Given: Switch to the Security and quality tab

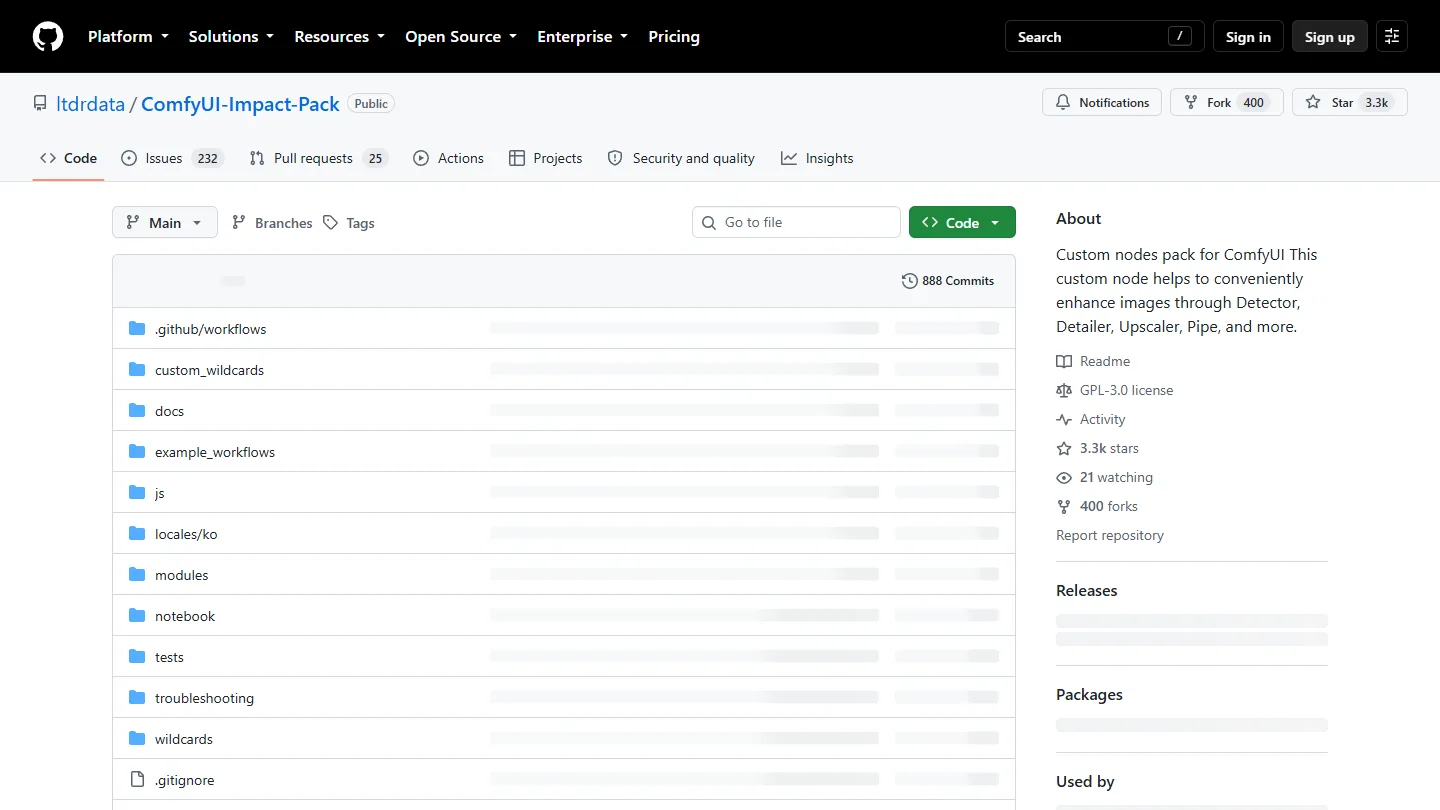Looking at the screenshot, I should [x=681, y=158].
